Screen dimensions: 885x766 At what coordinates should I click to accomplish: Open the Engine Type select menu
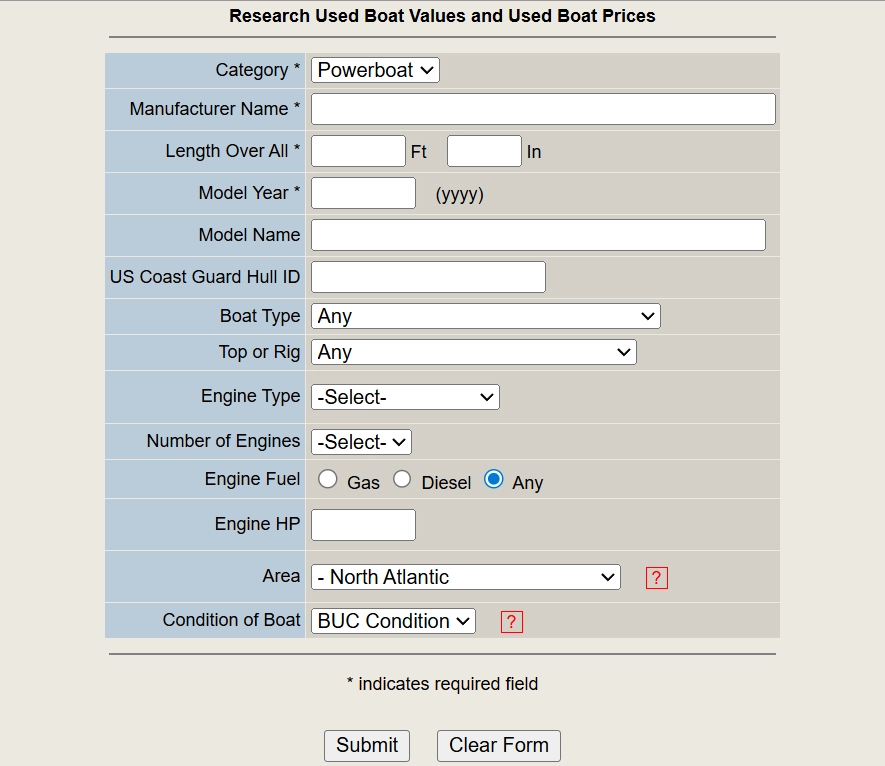(405, 397)
